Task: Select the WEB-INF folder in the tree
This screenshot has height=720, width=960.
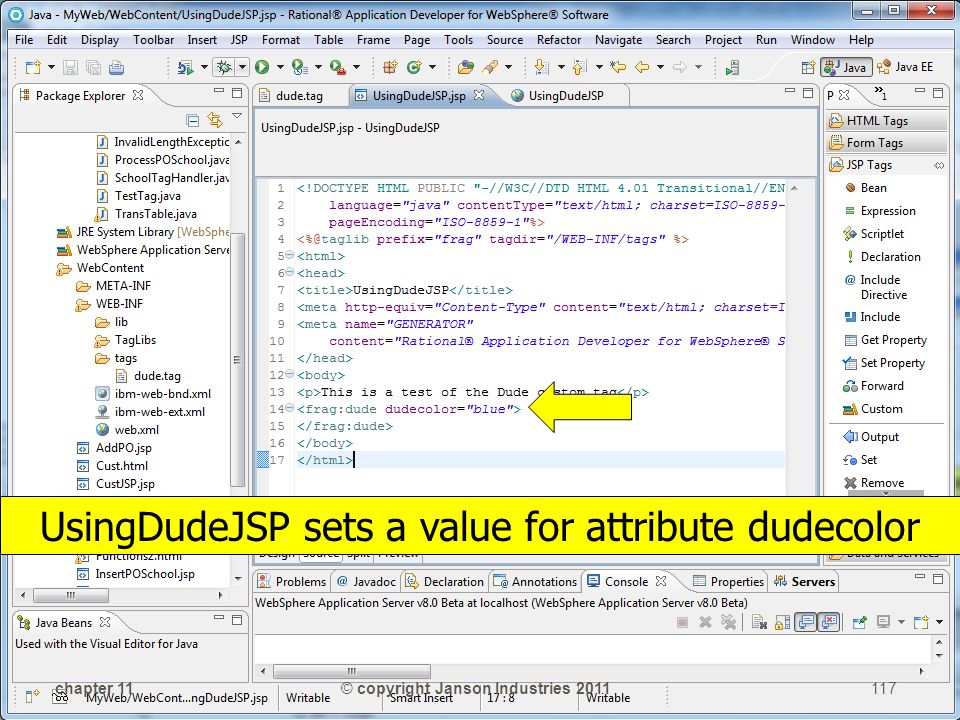Action: [110, 304]
